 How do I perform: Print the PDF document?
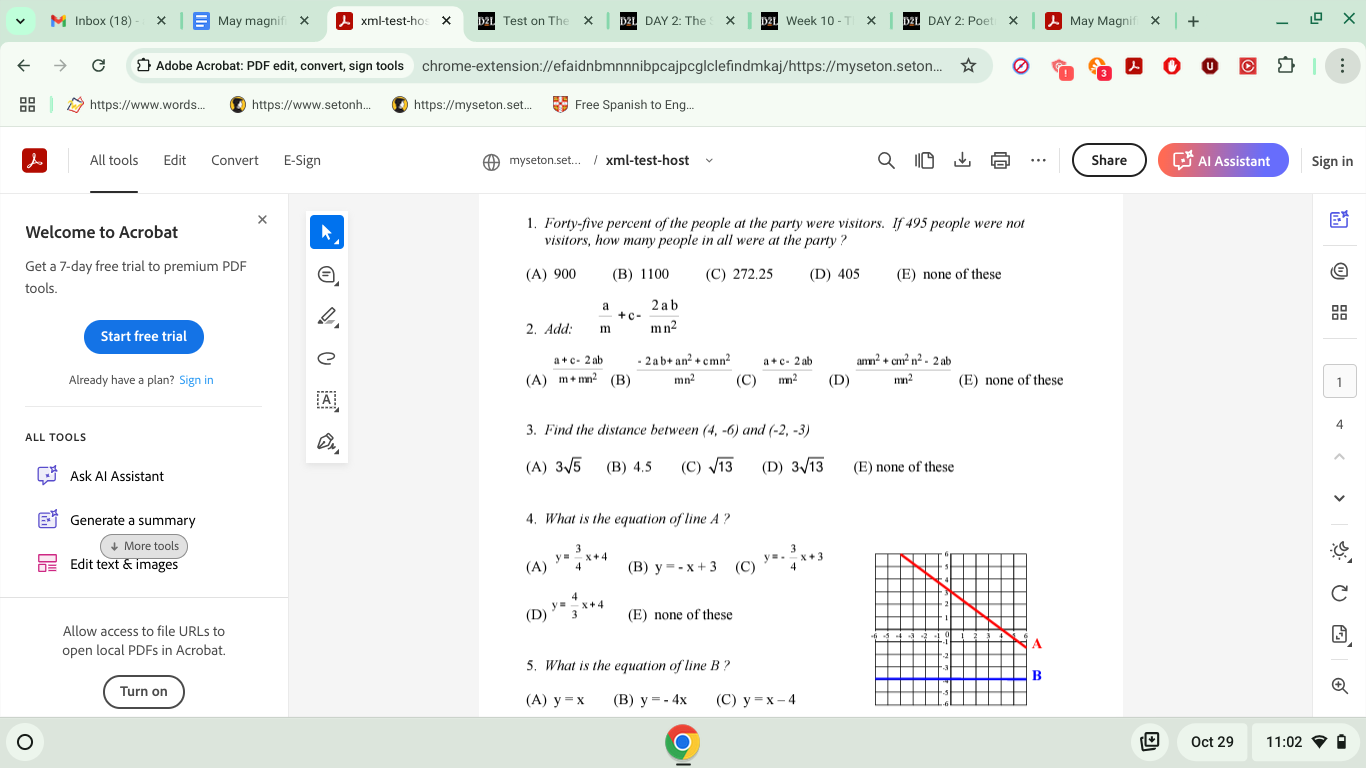[x=1001, y=161]
